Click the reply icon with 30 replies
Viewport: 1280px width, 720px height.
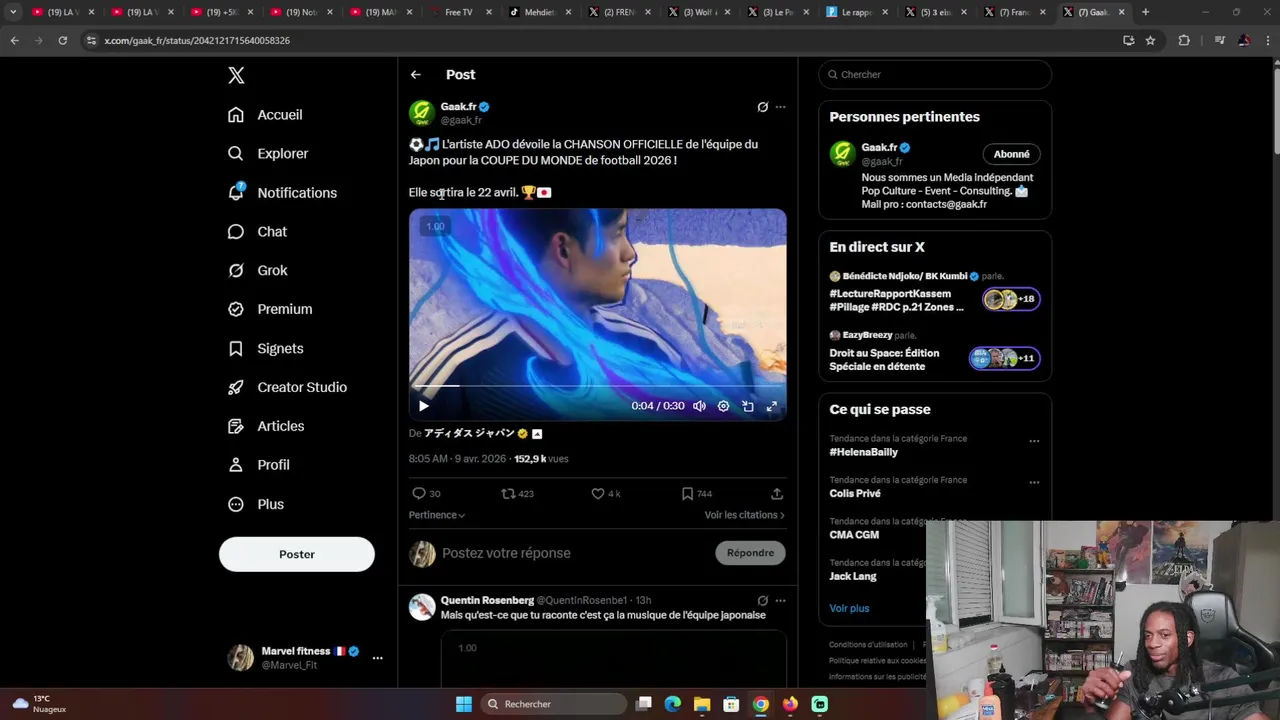click(x=426, y=494)
